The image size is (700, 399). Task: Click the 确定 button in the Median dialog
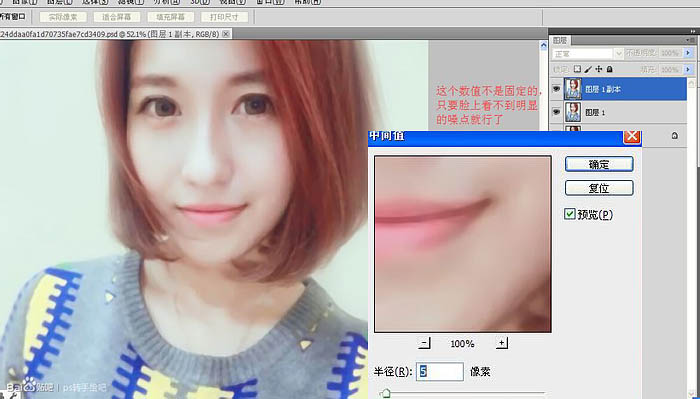599,164
